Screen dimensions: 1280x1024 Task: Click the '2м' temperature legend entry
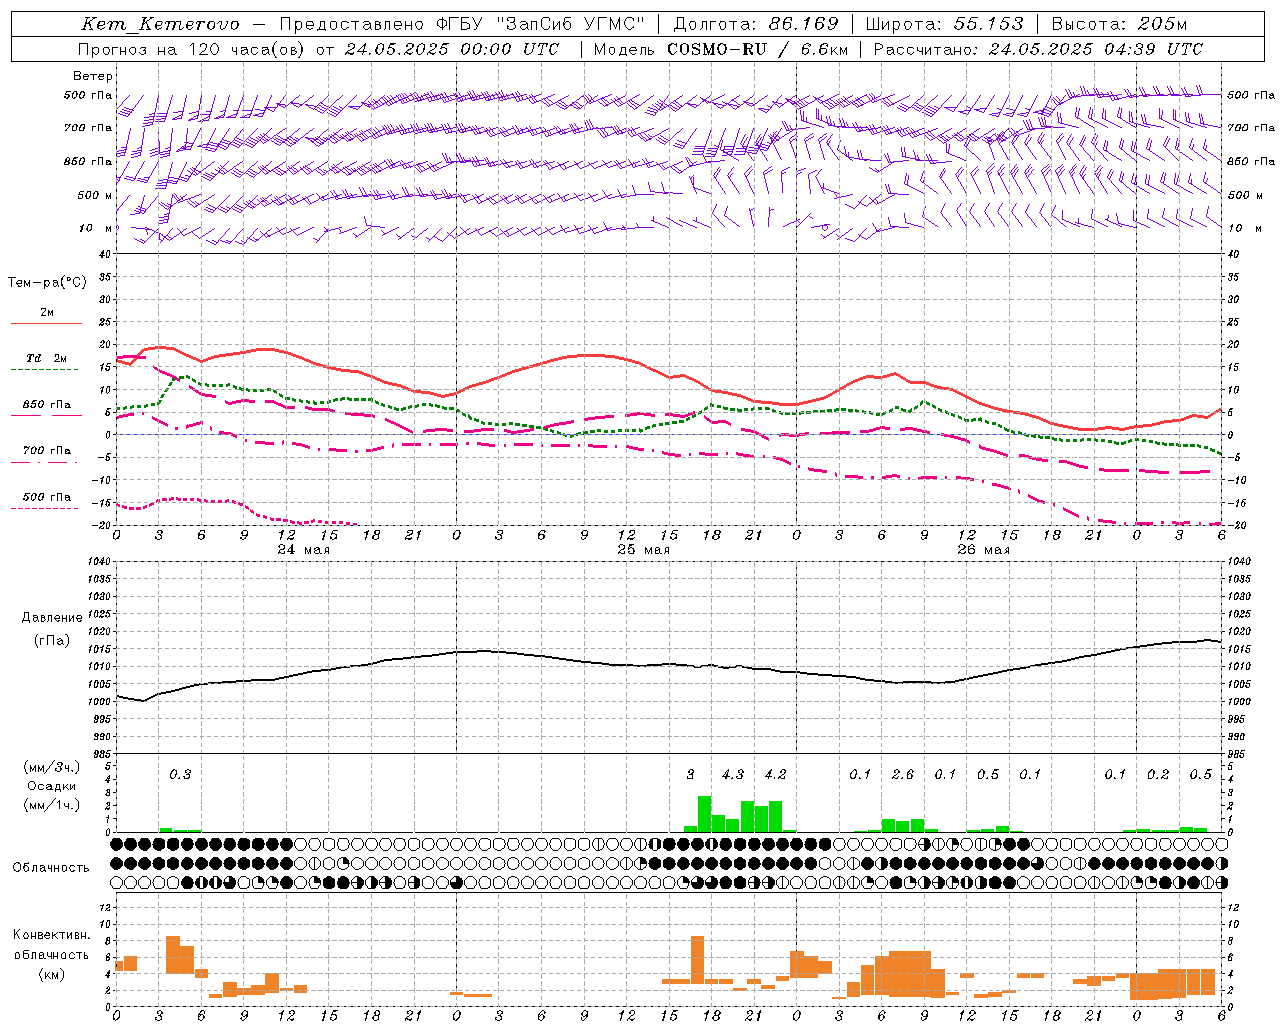coord(47,312)
